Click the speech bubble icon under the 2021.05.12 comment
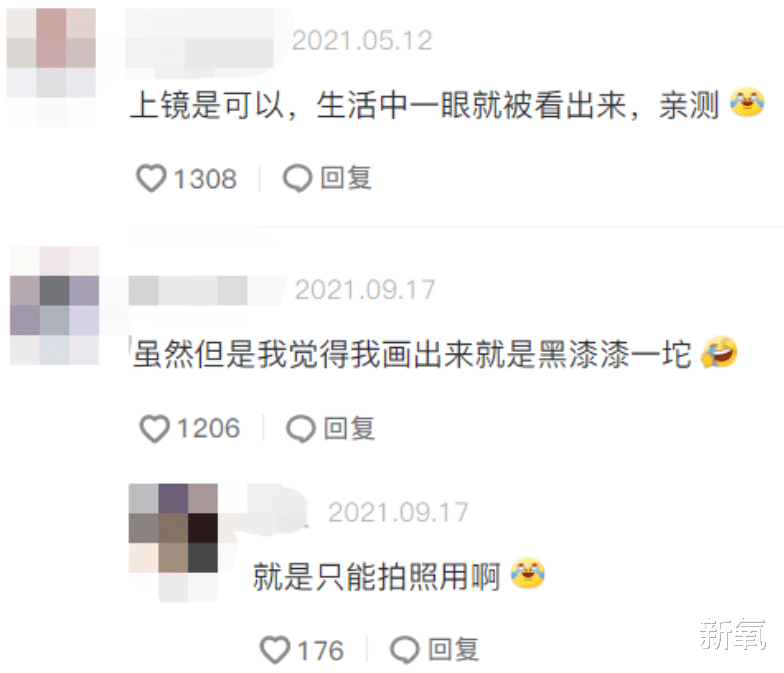Image resolution: width=784 pixels, height=673 pixels. [298, 178]
